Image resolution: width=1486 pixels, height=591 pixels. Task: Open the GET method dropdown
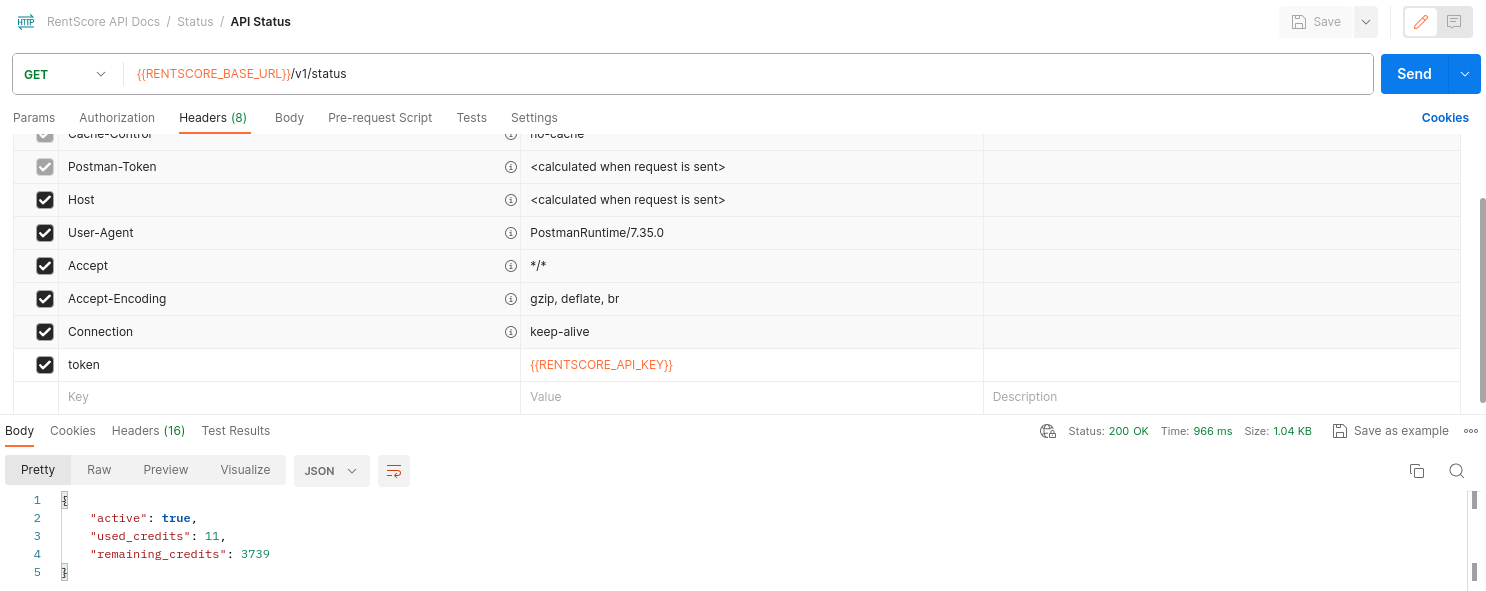coord(66,74)
